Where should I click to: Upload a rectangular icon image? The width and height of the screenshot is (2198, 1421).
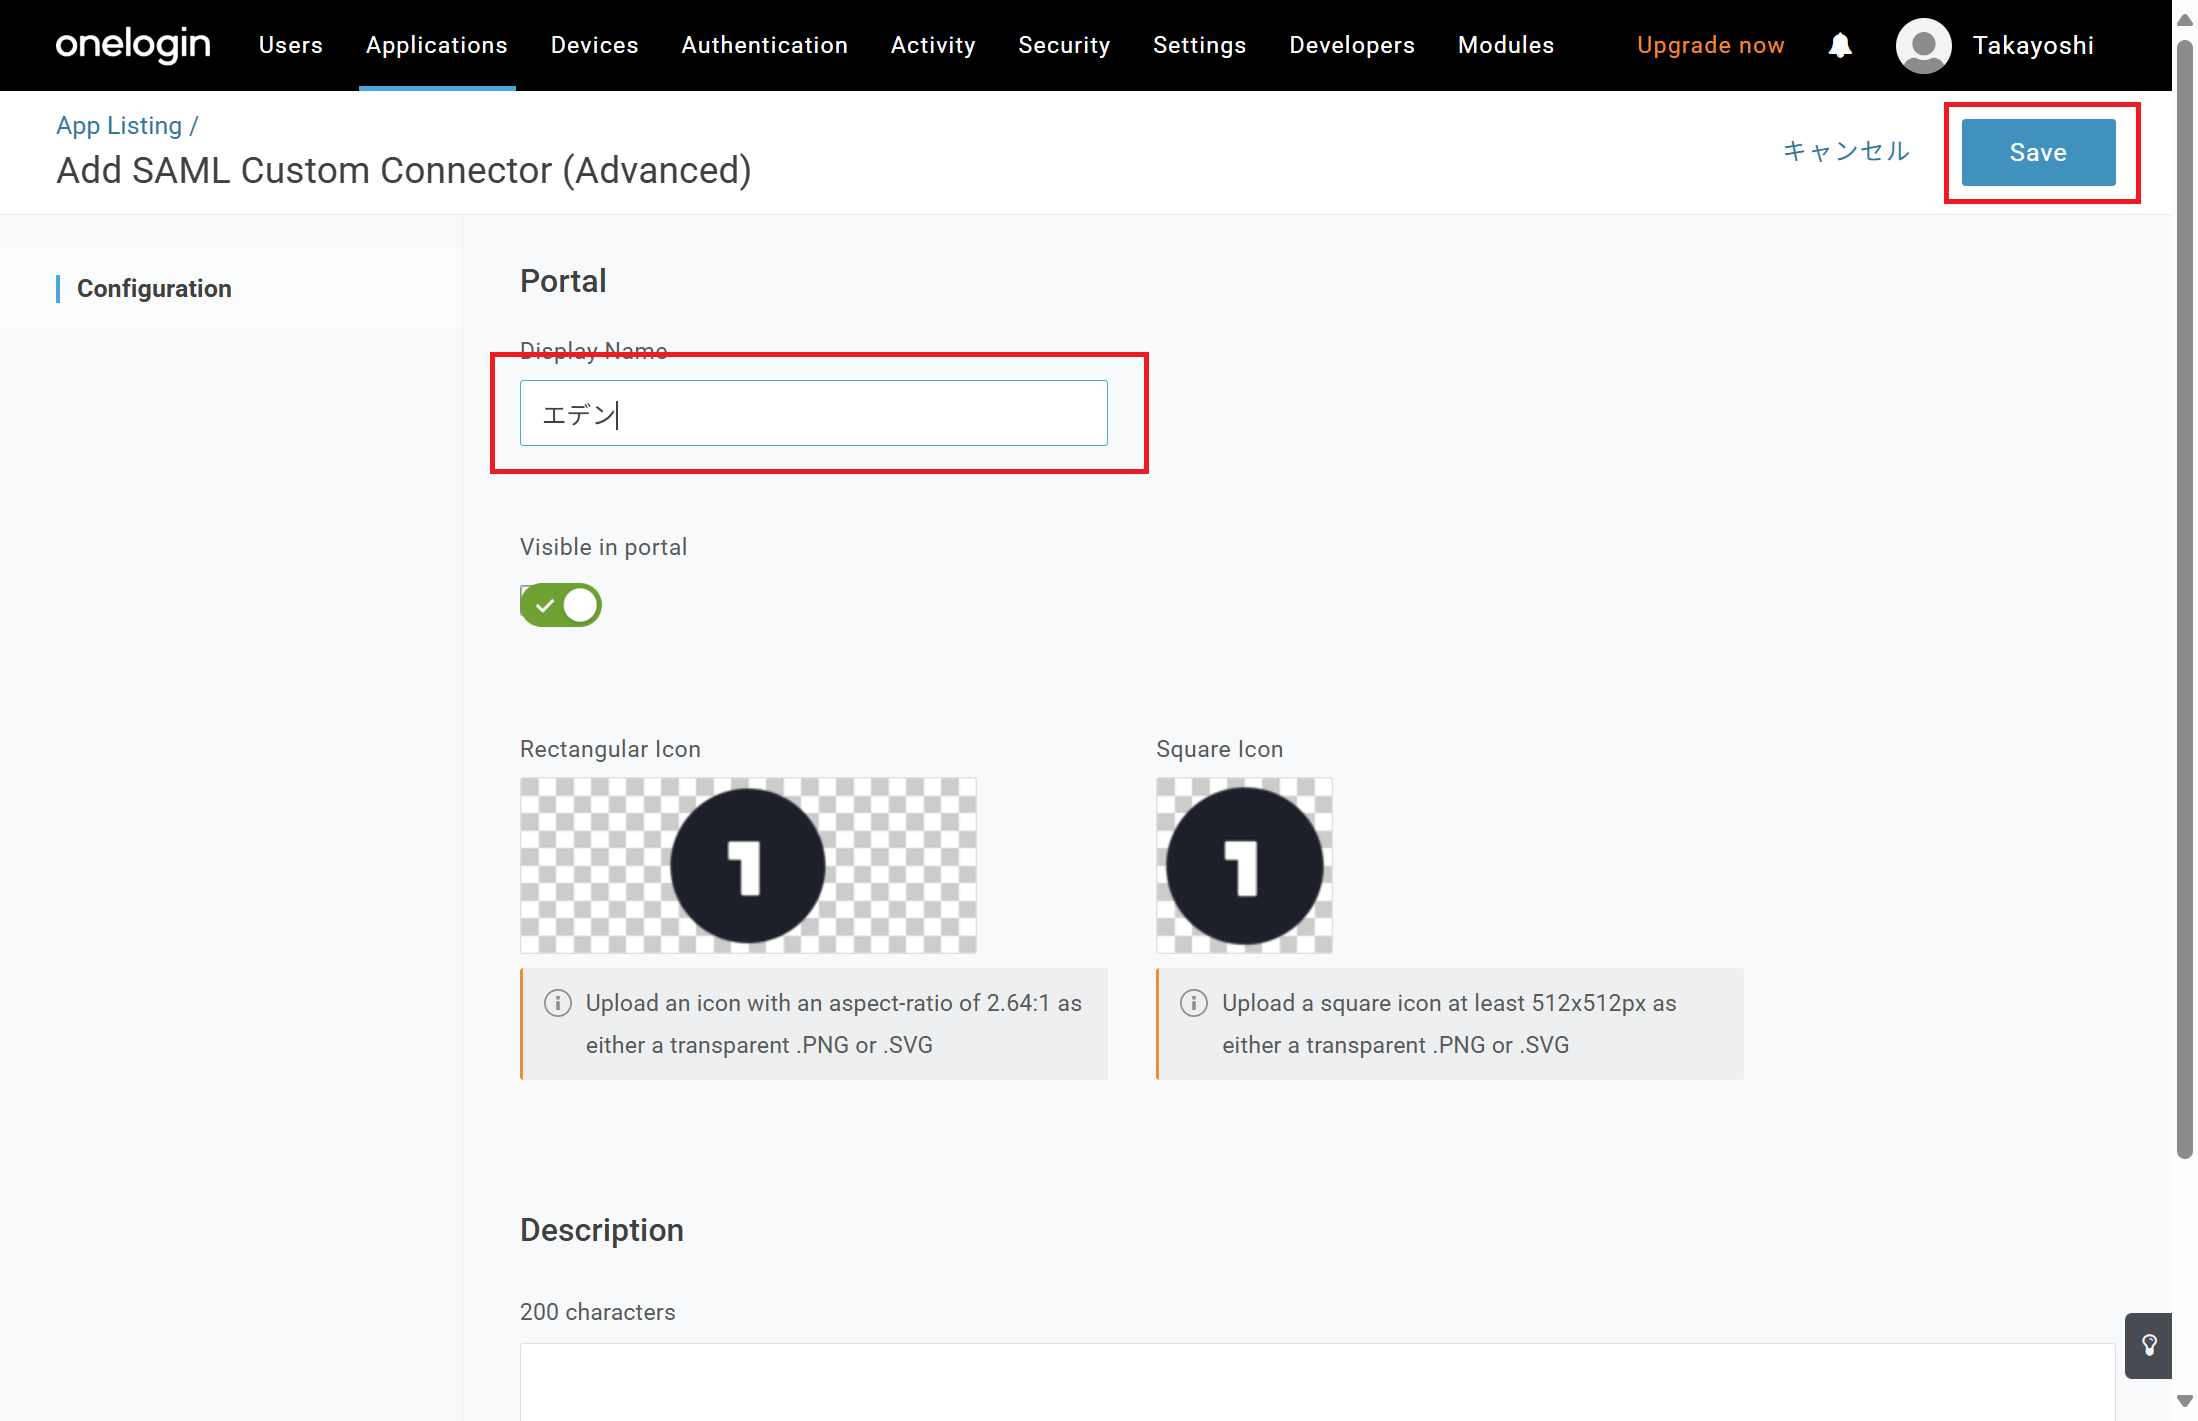pyautogui.click(x=748, y=865)
